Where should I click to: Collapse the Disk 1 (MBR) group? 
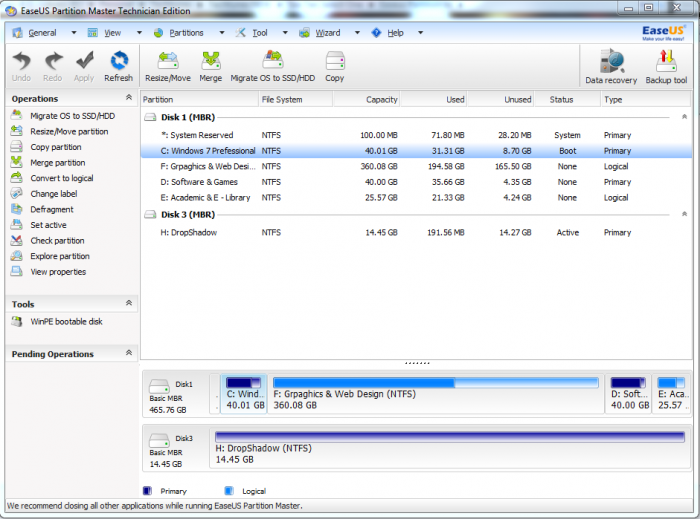coord(684,117)
